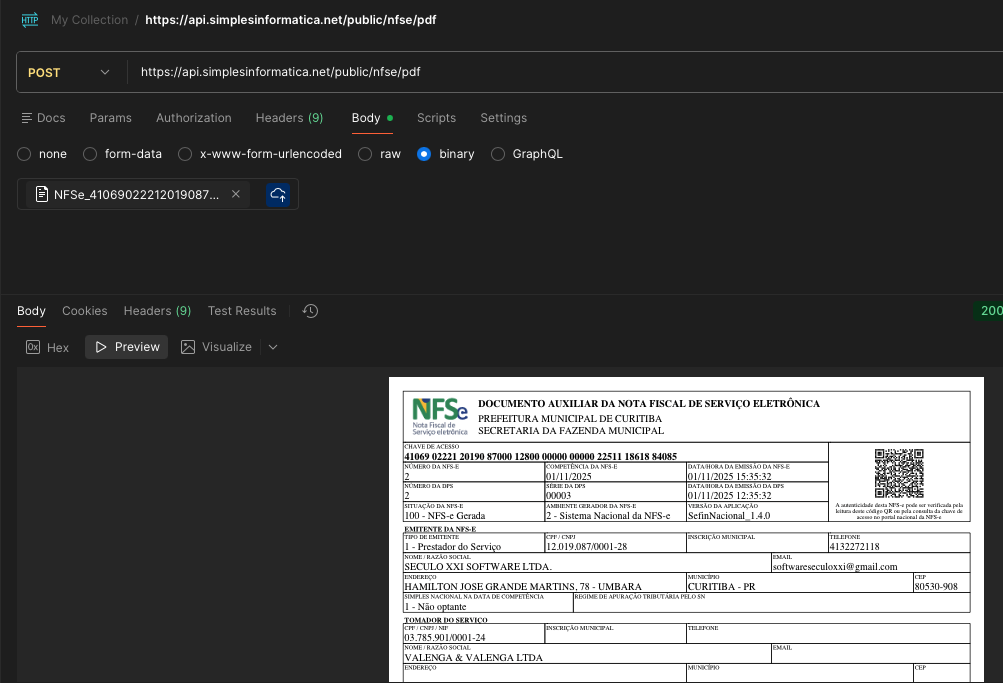Screen dimensions: 1003x683
Task: Select the Visualize response view
Action: click(217, 347)
